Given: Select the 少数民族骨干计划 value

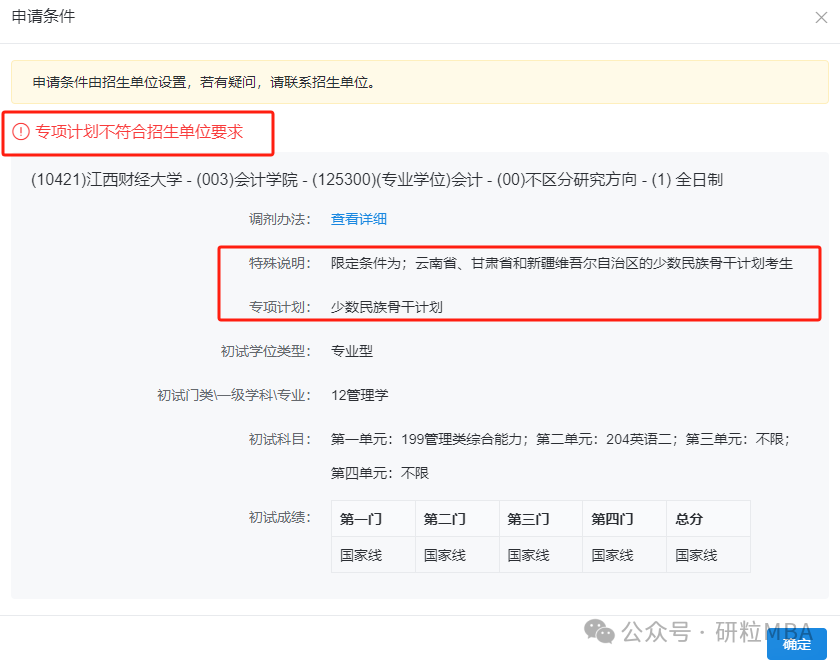Looking at the screenshot, I should click(x=386, y=307).
